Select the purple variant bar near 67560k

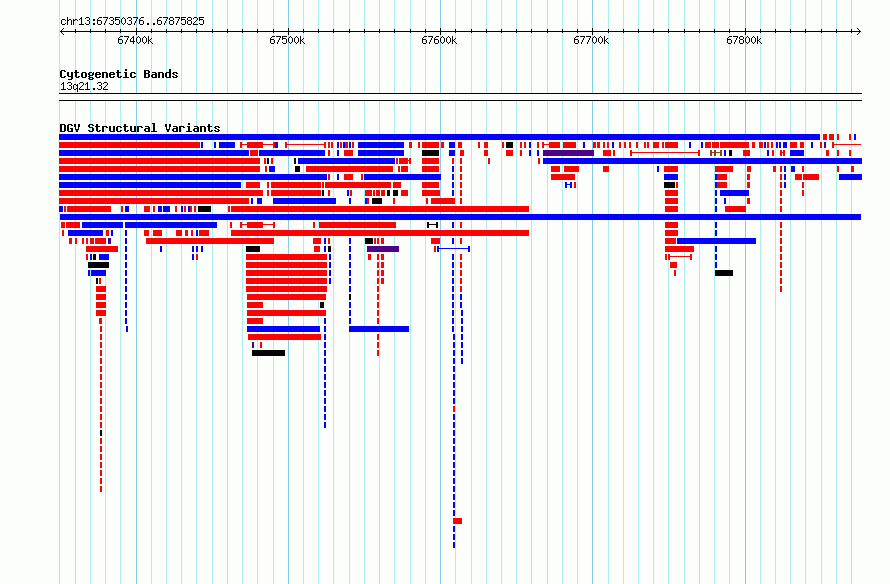(383, 249)
